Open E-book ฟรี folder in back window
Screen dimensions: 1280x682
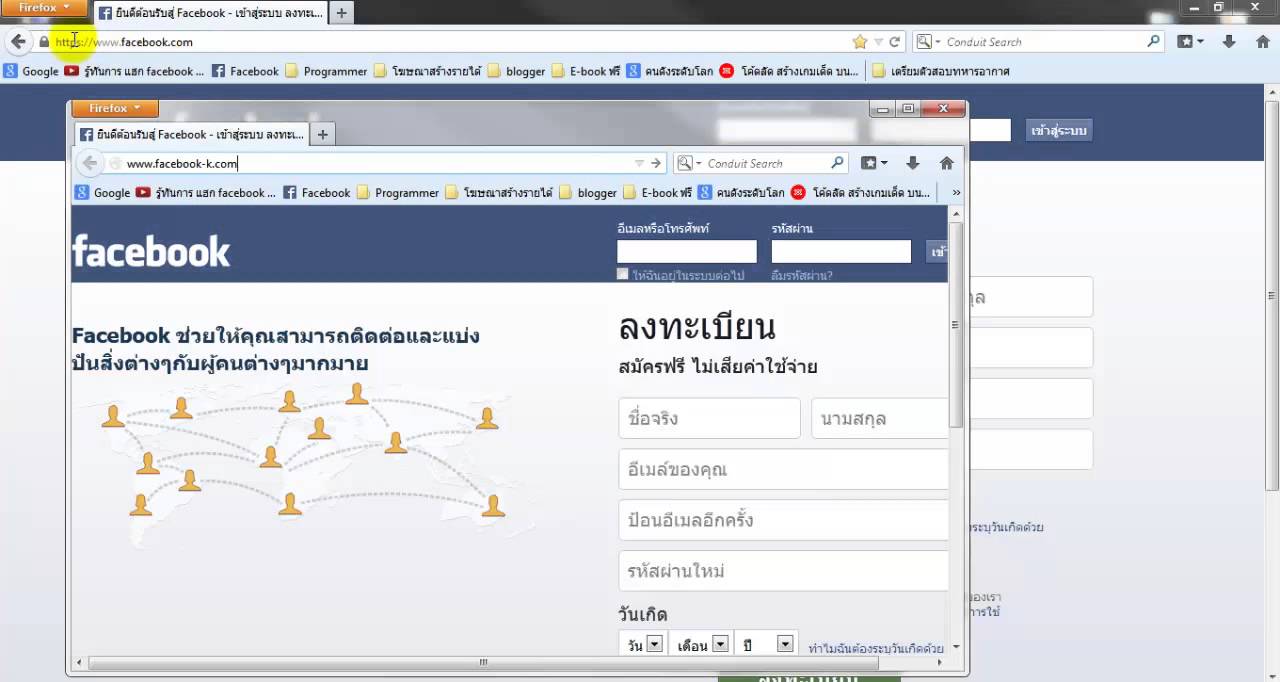[586, 71]
